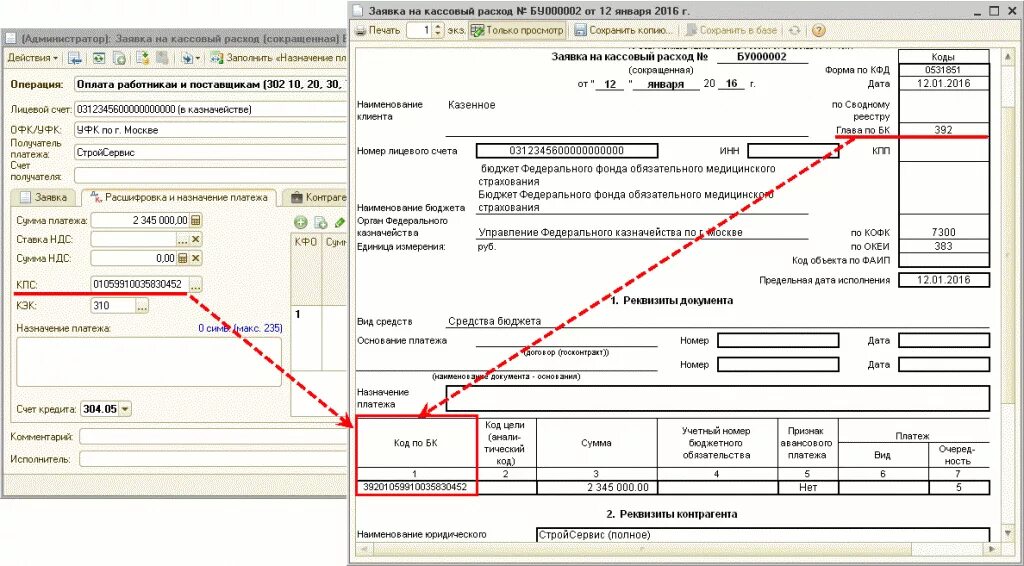Viewport: 1024px width, 566px height.
Task: Click the help question mark icon
Action: (x=818, y=30)
